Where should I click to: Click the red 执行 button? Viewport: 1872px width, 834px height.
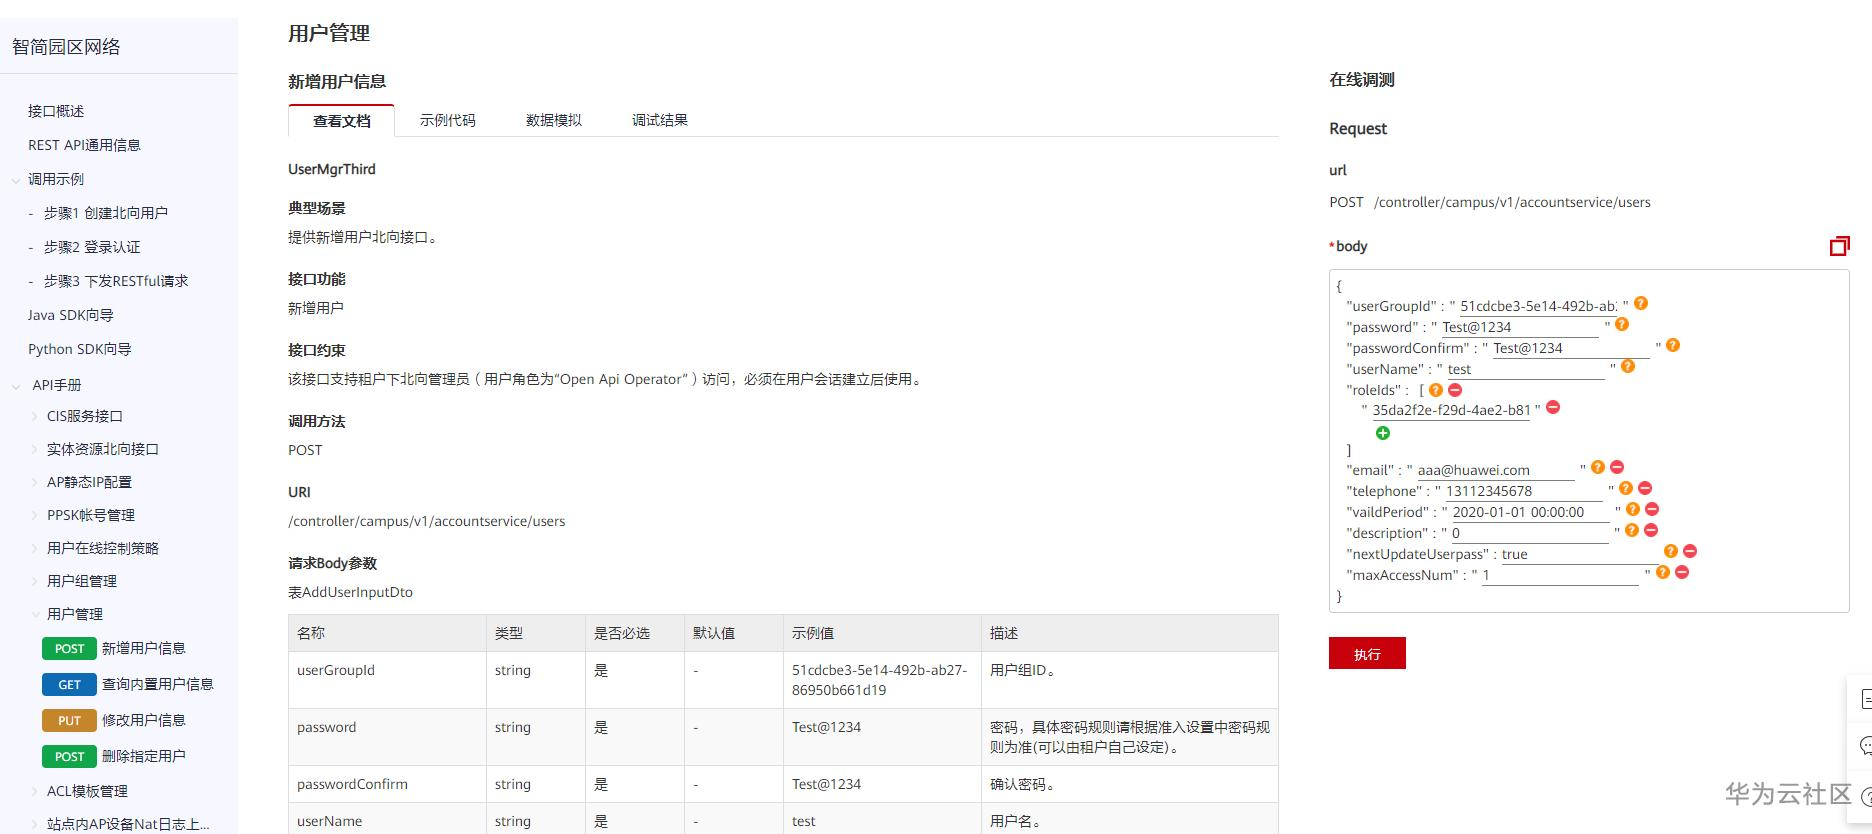coord(1367,653)
